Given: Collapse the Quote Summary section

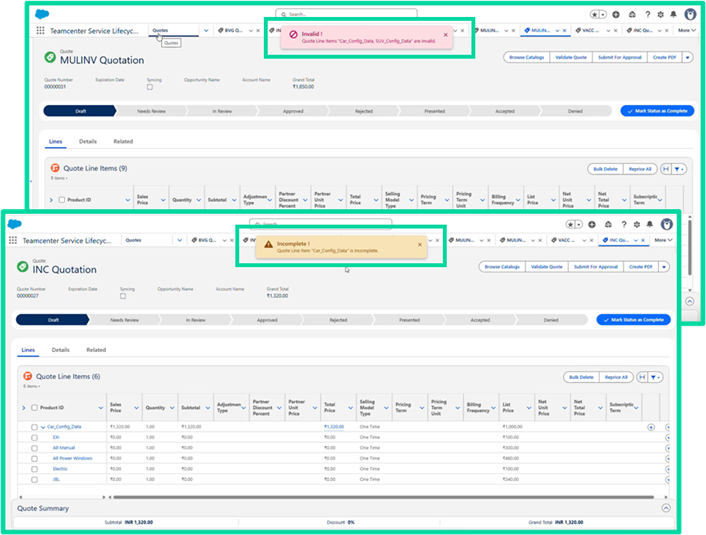Looking at the screenshot, I should 666,508.
